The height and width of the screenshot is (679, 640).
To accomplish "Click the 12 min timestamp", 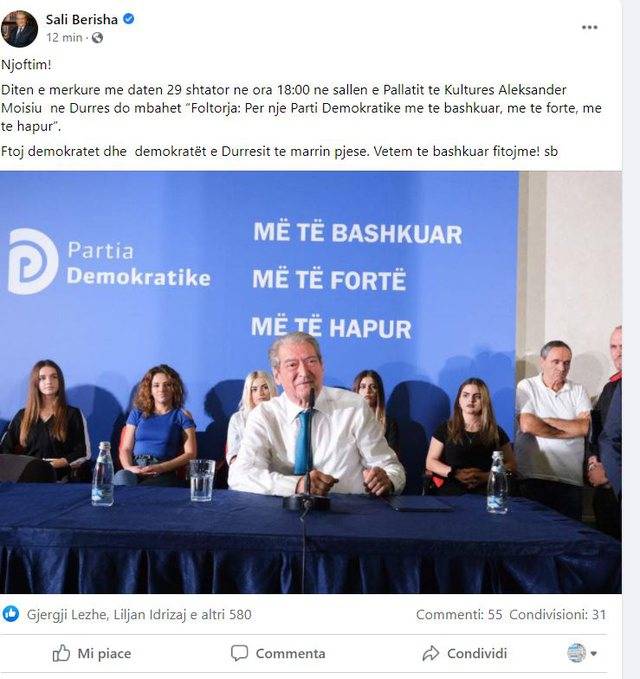I will click(64, 38).
